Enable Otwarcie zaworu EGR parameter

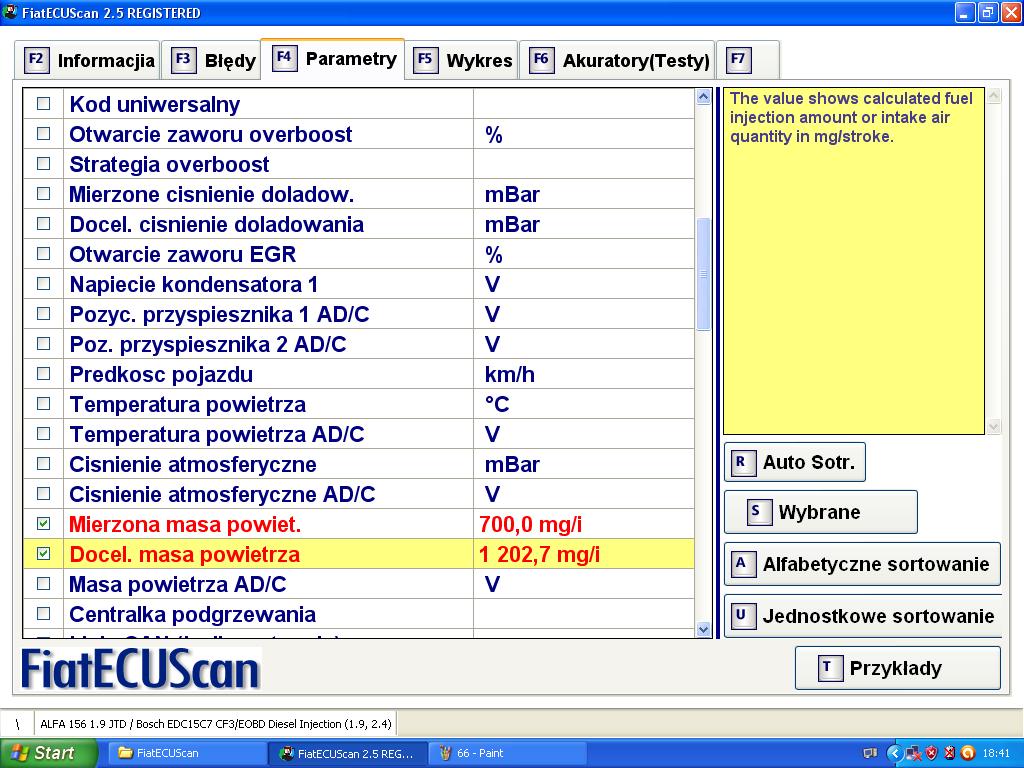[44, 254]
